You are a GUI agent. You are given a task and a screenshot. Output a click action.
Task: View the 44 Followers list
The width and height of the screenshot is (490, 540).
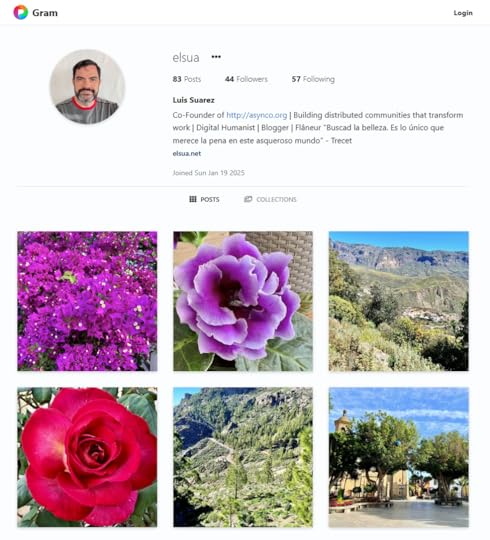click(246, 79)
